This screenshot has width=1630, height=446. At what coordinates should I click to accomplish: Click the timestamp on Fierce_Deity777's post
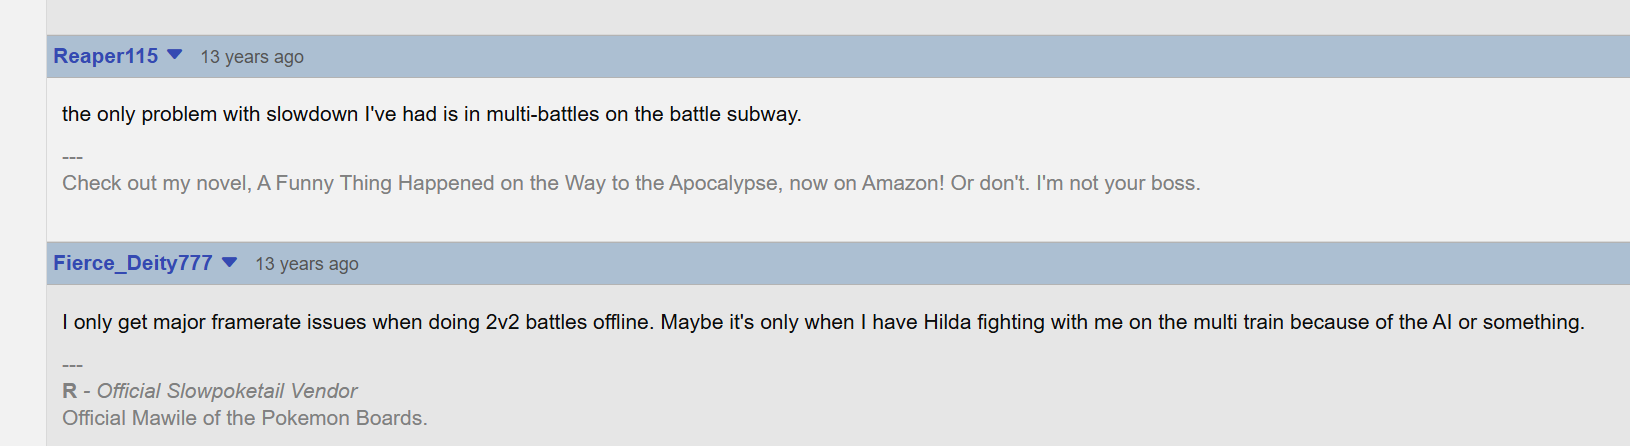pos(307,264)
